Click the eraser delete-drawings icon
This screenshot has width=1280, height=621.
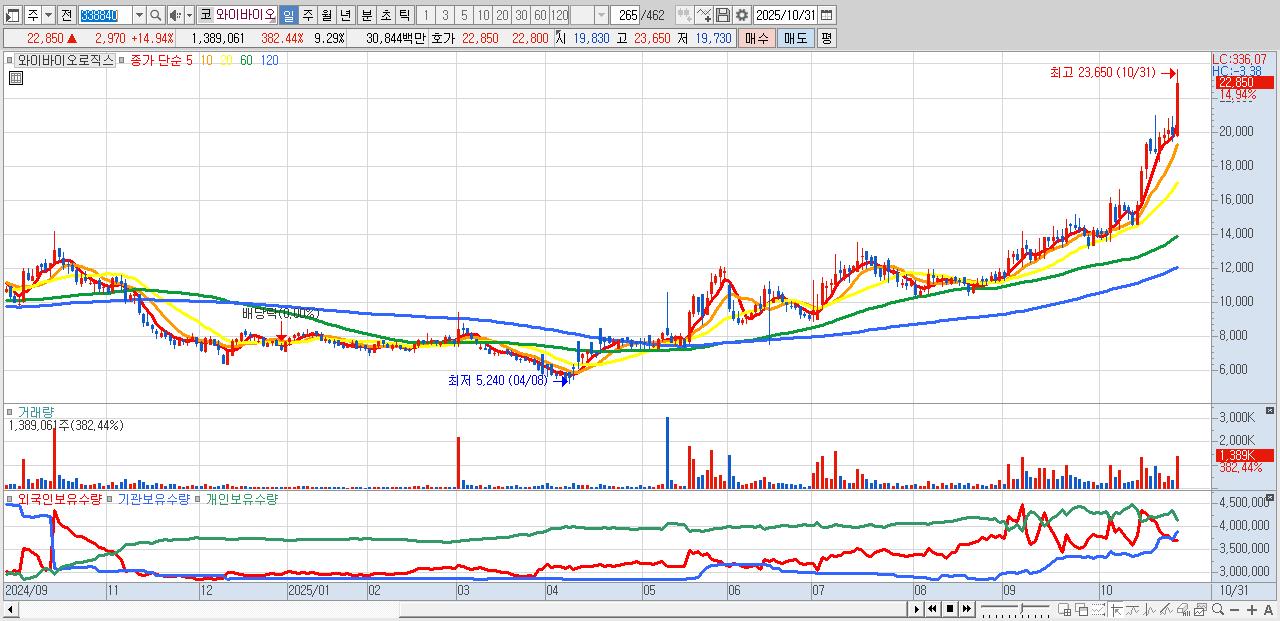(1183, 610)
